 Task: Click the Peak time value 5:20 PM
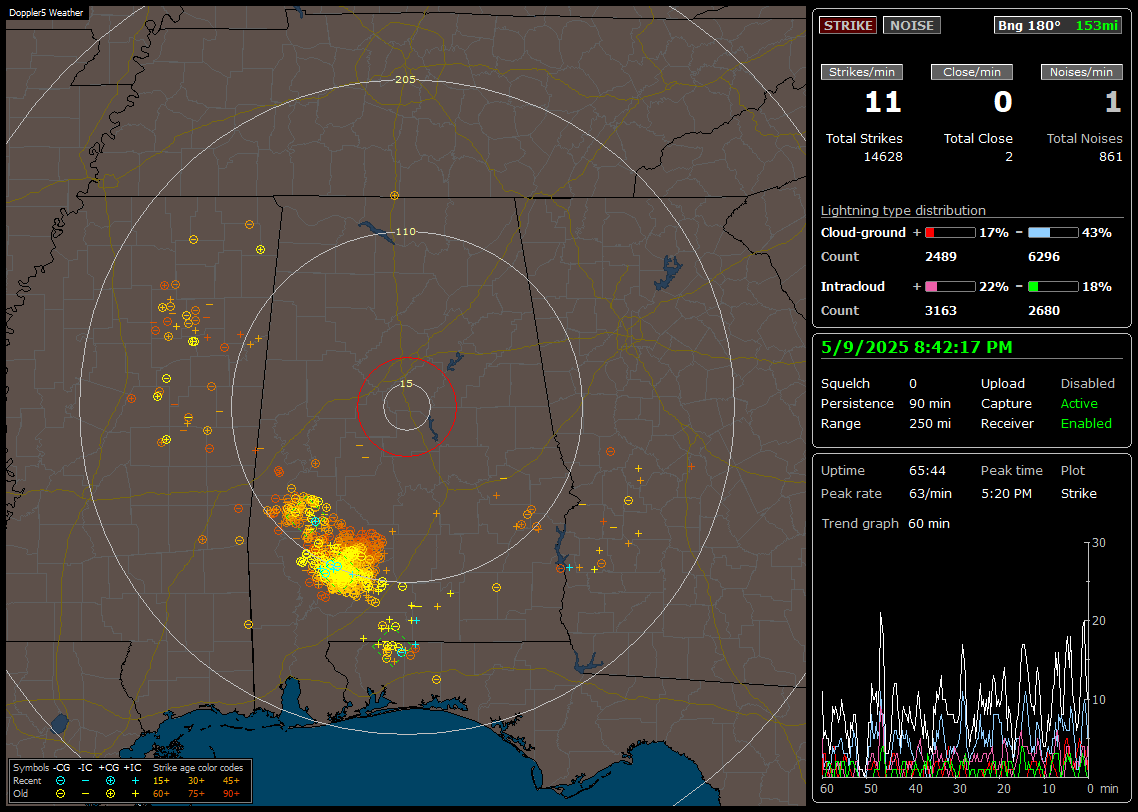[1006, 493]
